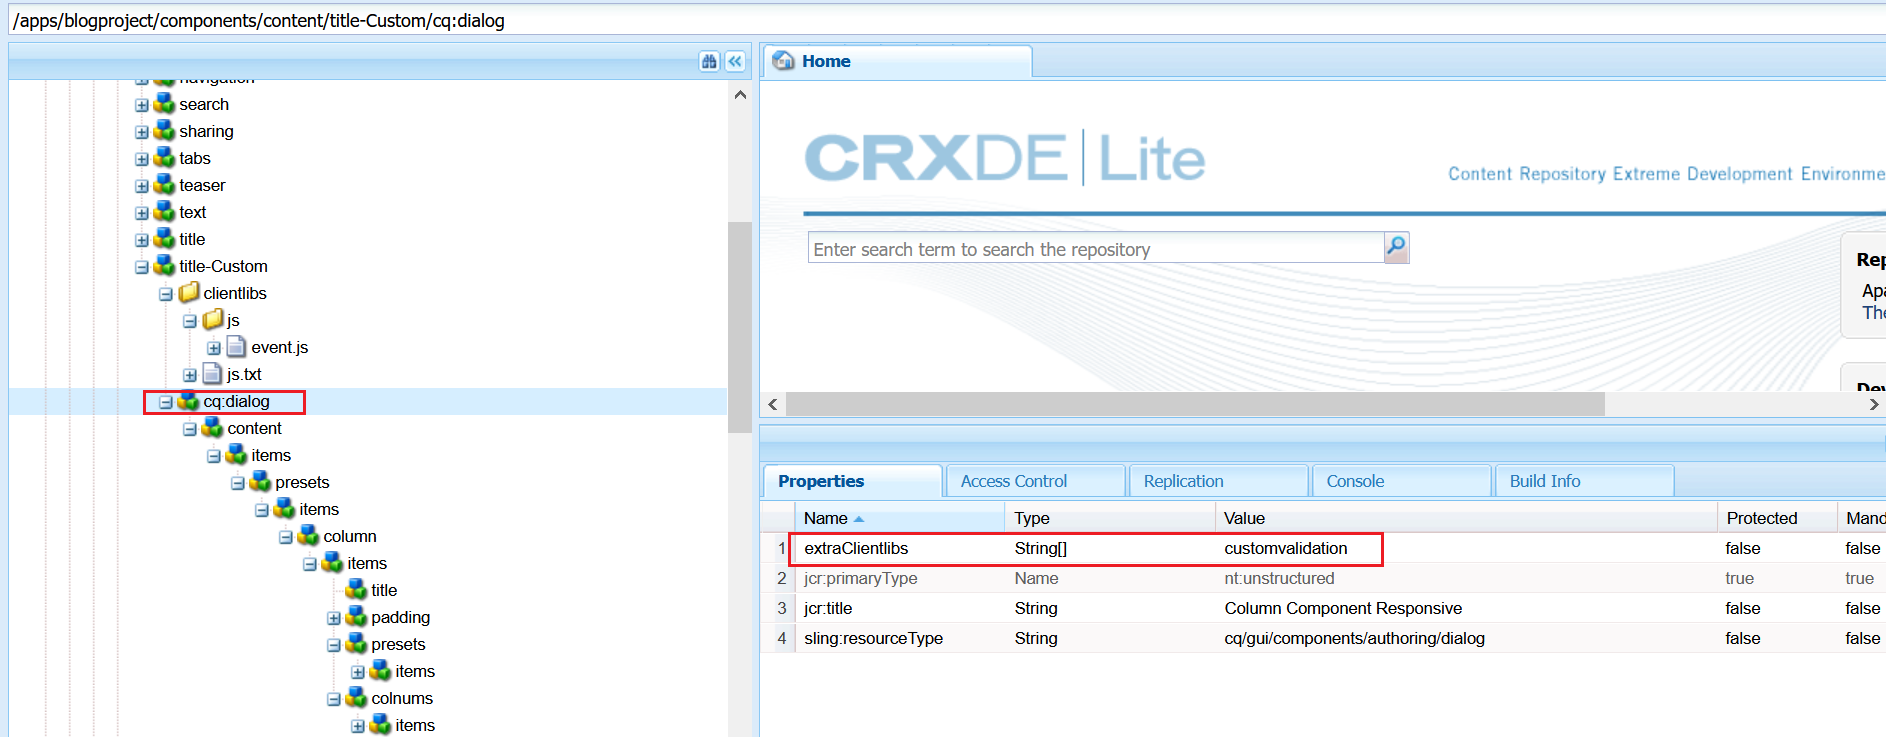Select the jcr:primaryType property row

1323,578
